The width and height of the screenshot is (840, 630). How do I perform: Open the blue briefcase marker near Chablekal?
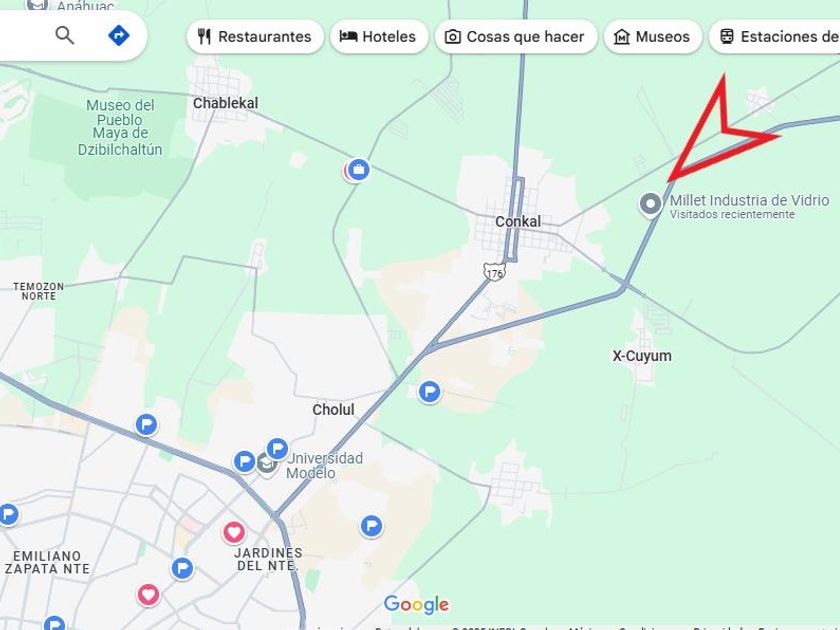pos(358,170)
